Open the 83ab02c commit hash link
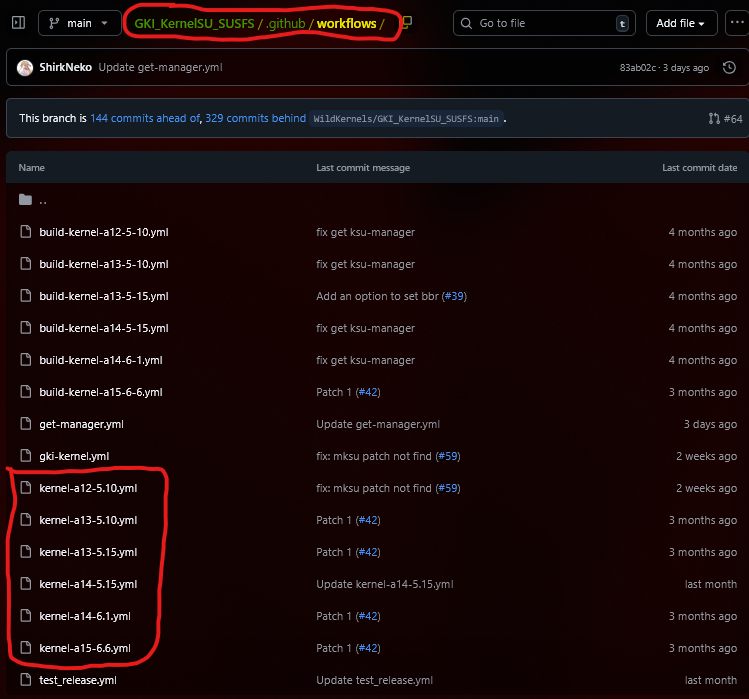Viewport: 749px width, 699px height. 639,68
